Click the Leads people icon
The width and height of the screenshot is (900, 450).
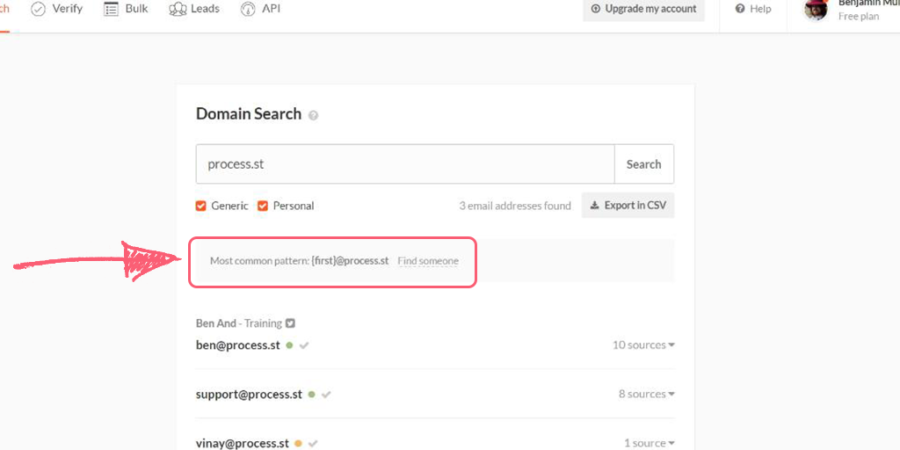177,9
